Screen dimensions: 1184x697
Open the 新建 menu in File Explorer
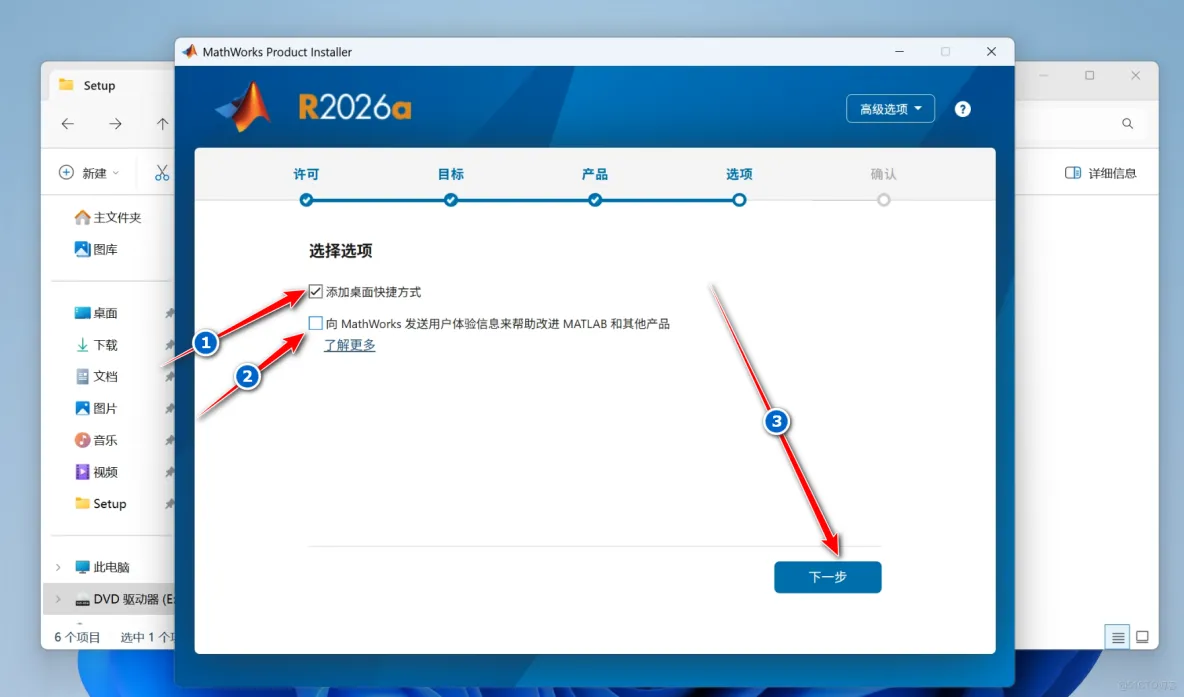[89, 173]
